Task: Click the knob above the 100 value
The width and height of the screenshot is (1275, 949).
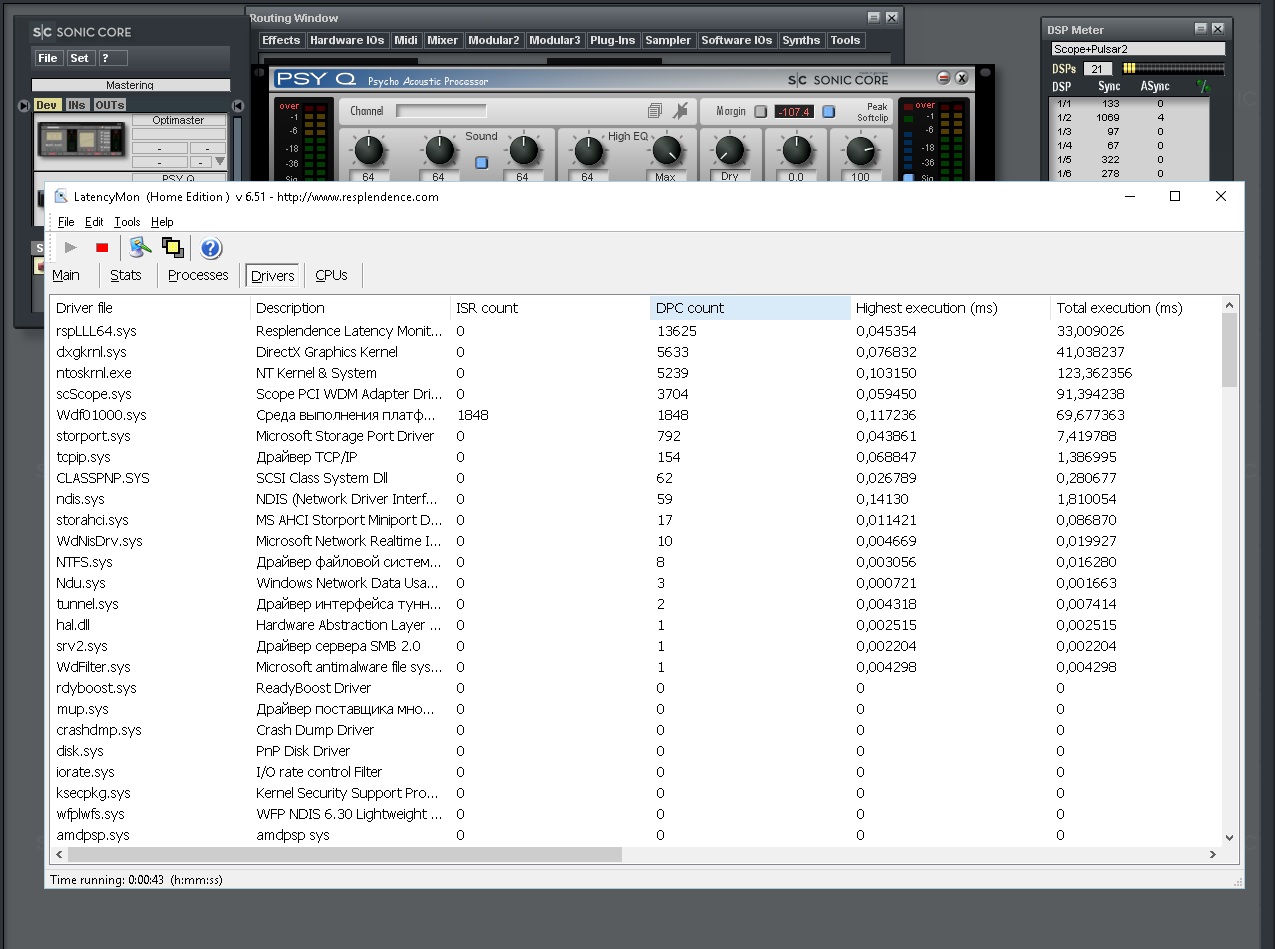Action: click(860, 151)
